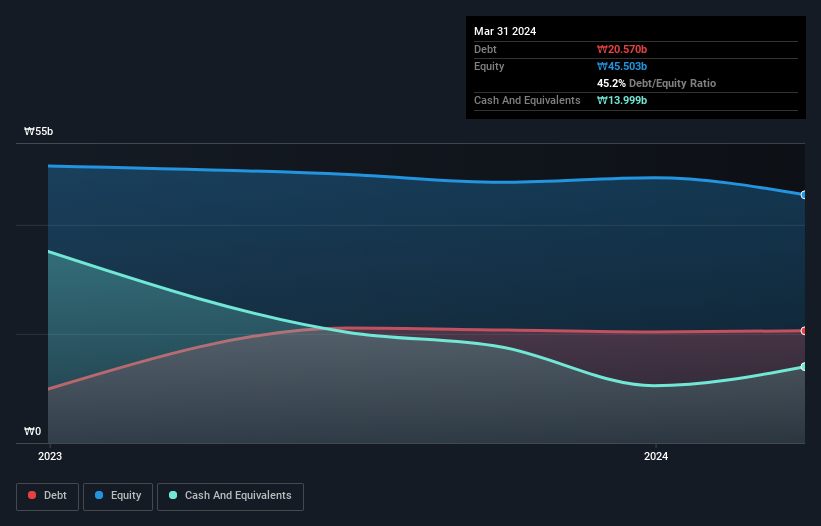Click the Cash And Equivalents tooltip label
The height and width of the screenshot is (526, 821).
527,100
